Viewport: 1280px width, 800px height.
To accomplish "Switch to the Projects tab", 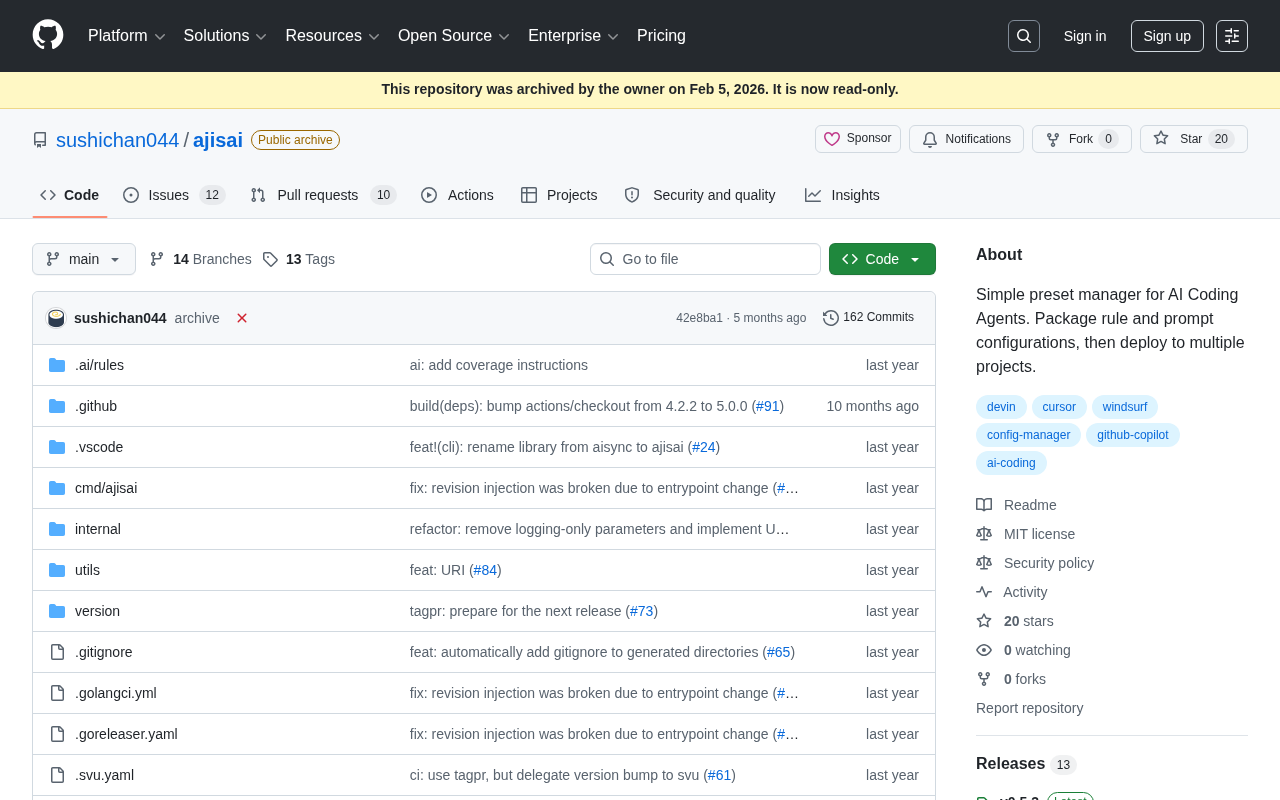I will coord(559,195).
